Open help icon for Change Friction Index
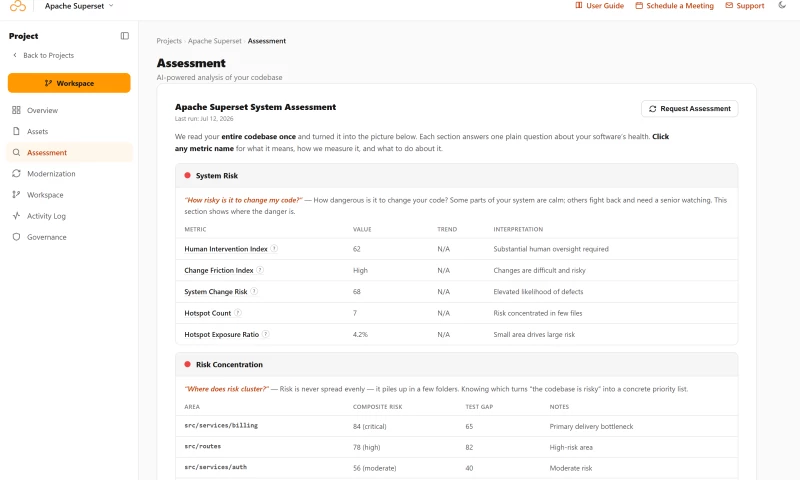 pos(260,270)
